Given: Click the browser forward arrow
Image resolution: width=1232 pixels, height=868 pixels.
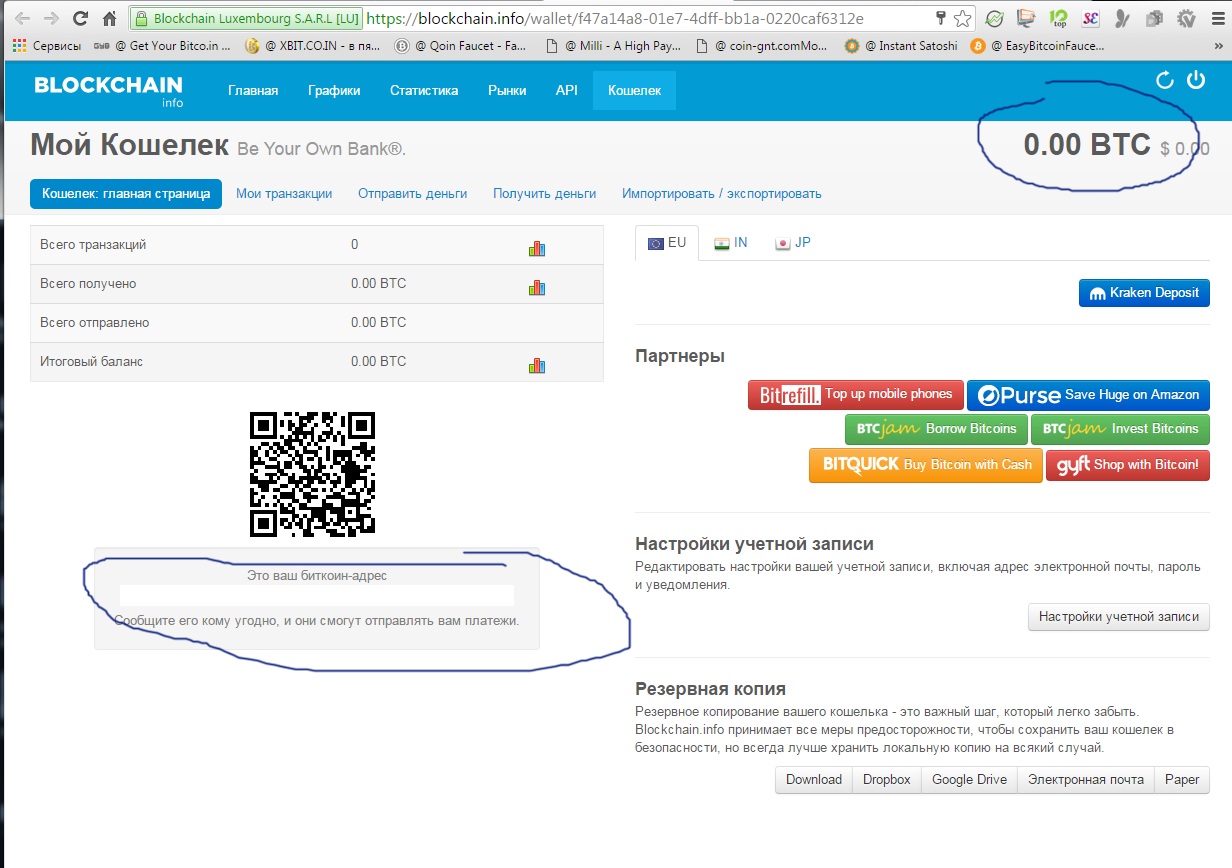Looking at the screenshot, I should coord(52,18).
